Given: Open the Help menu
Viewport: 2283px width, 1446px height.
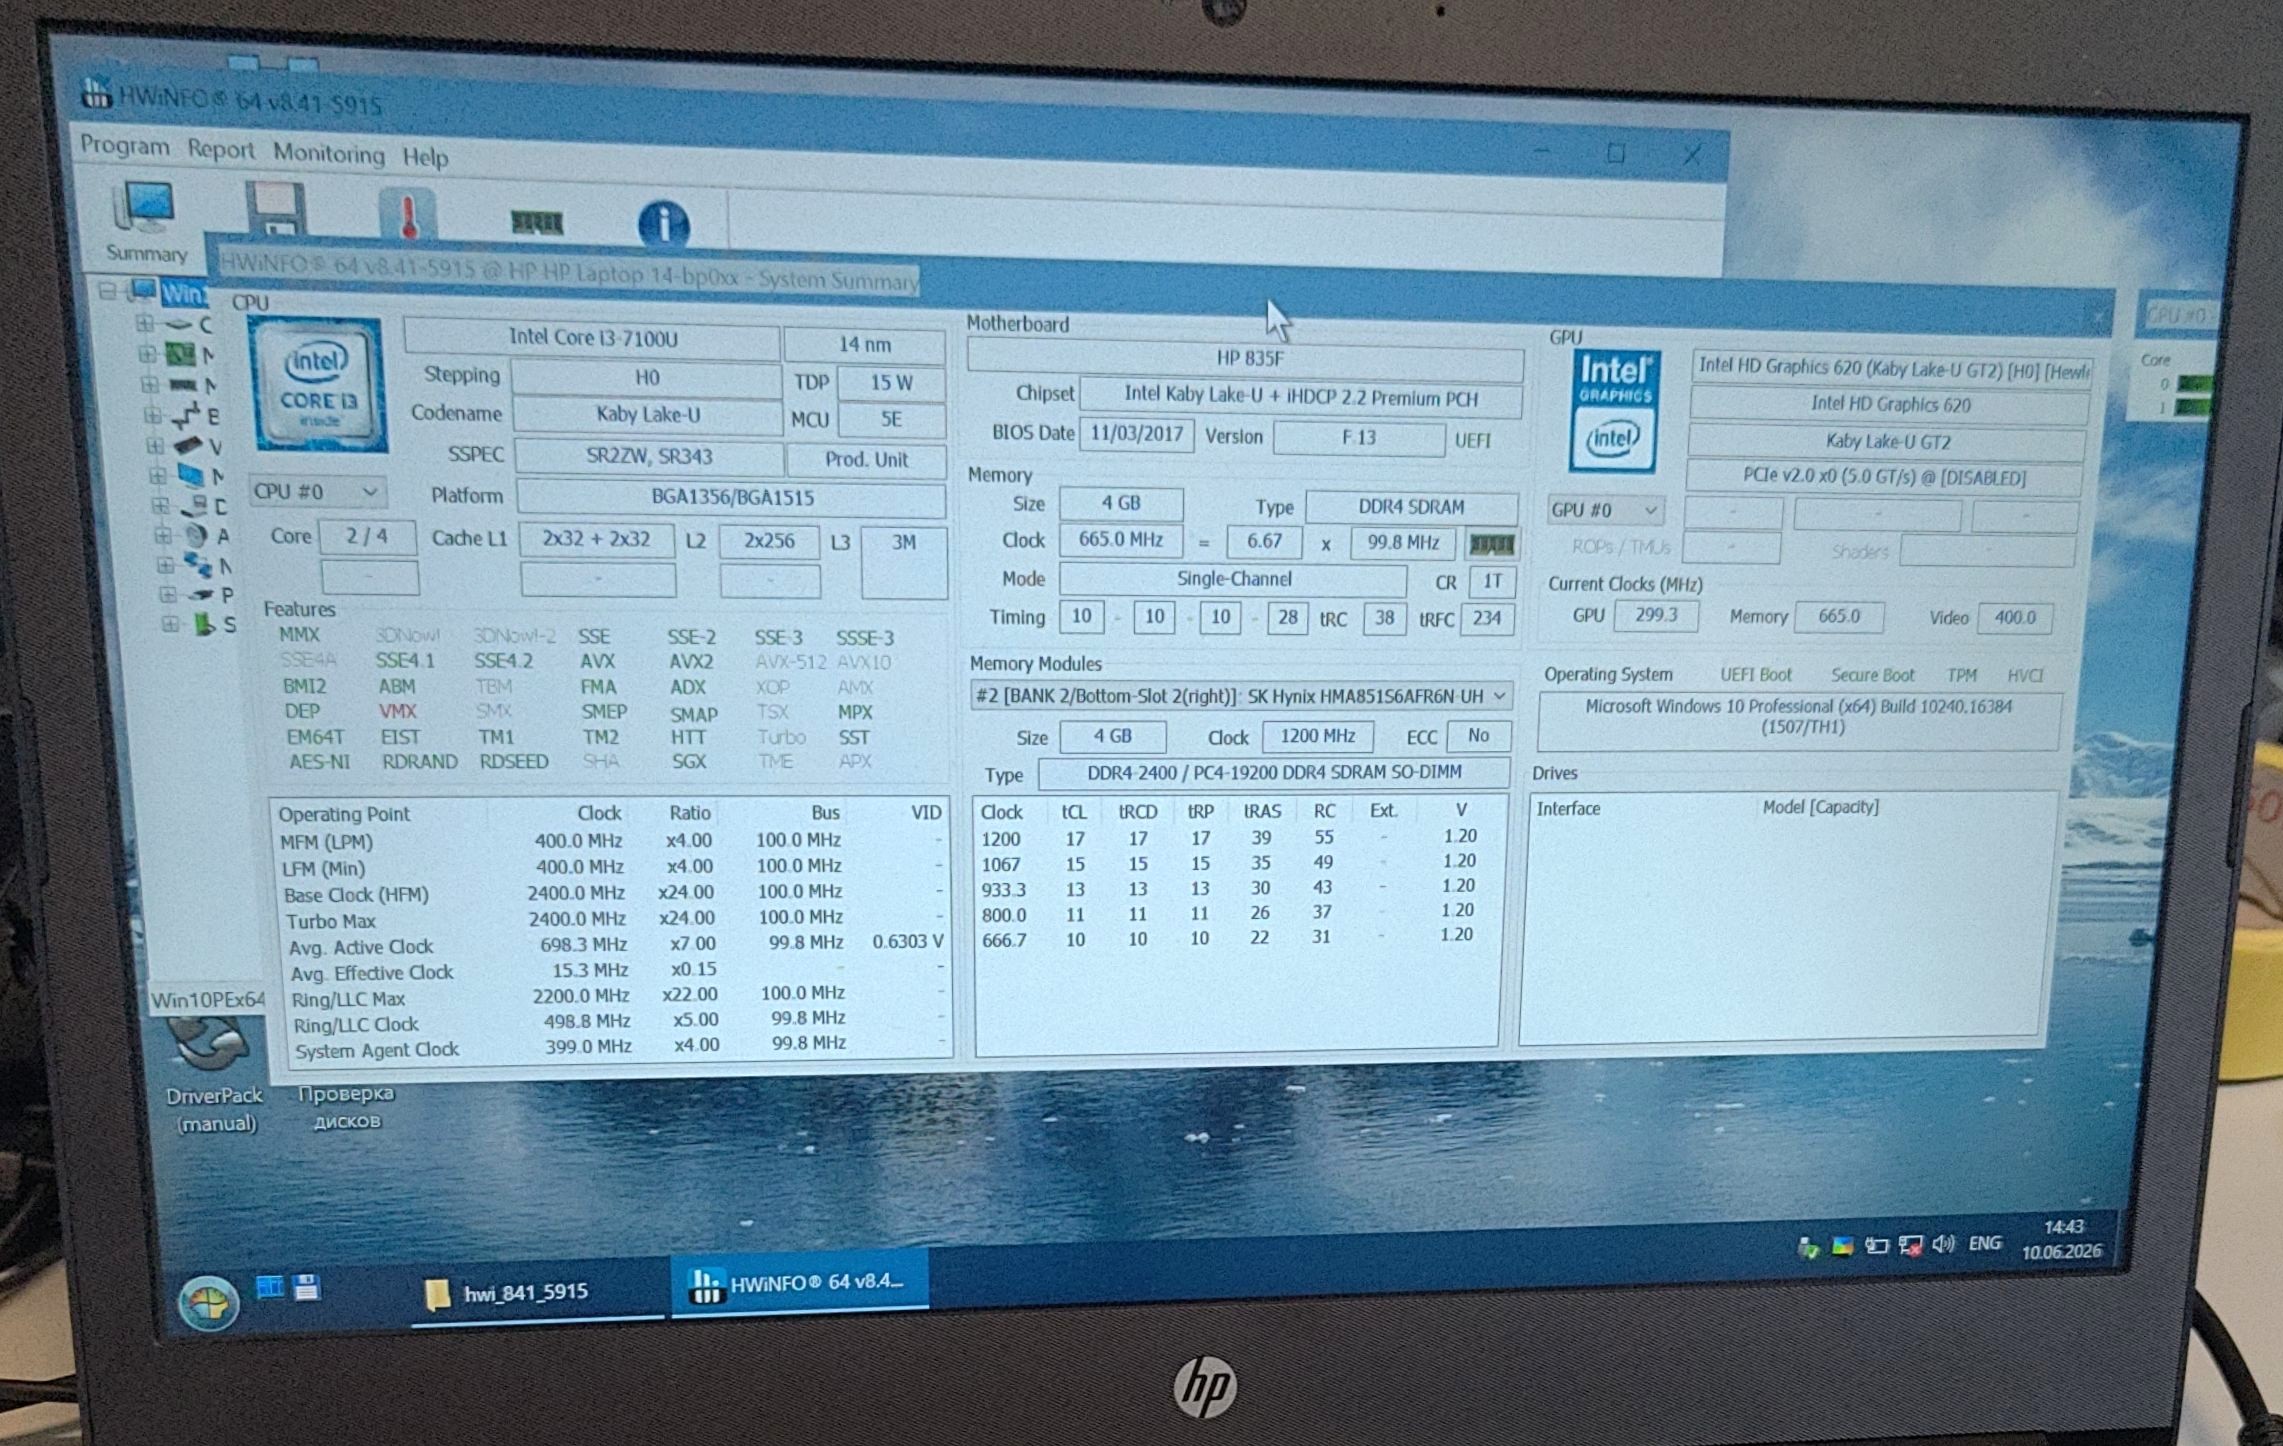Looking at the screenshot, I should coord(425,157).
